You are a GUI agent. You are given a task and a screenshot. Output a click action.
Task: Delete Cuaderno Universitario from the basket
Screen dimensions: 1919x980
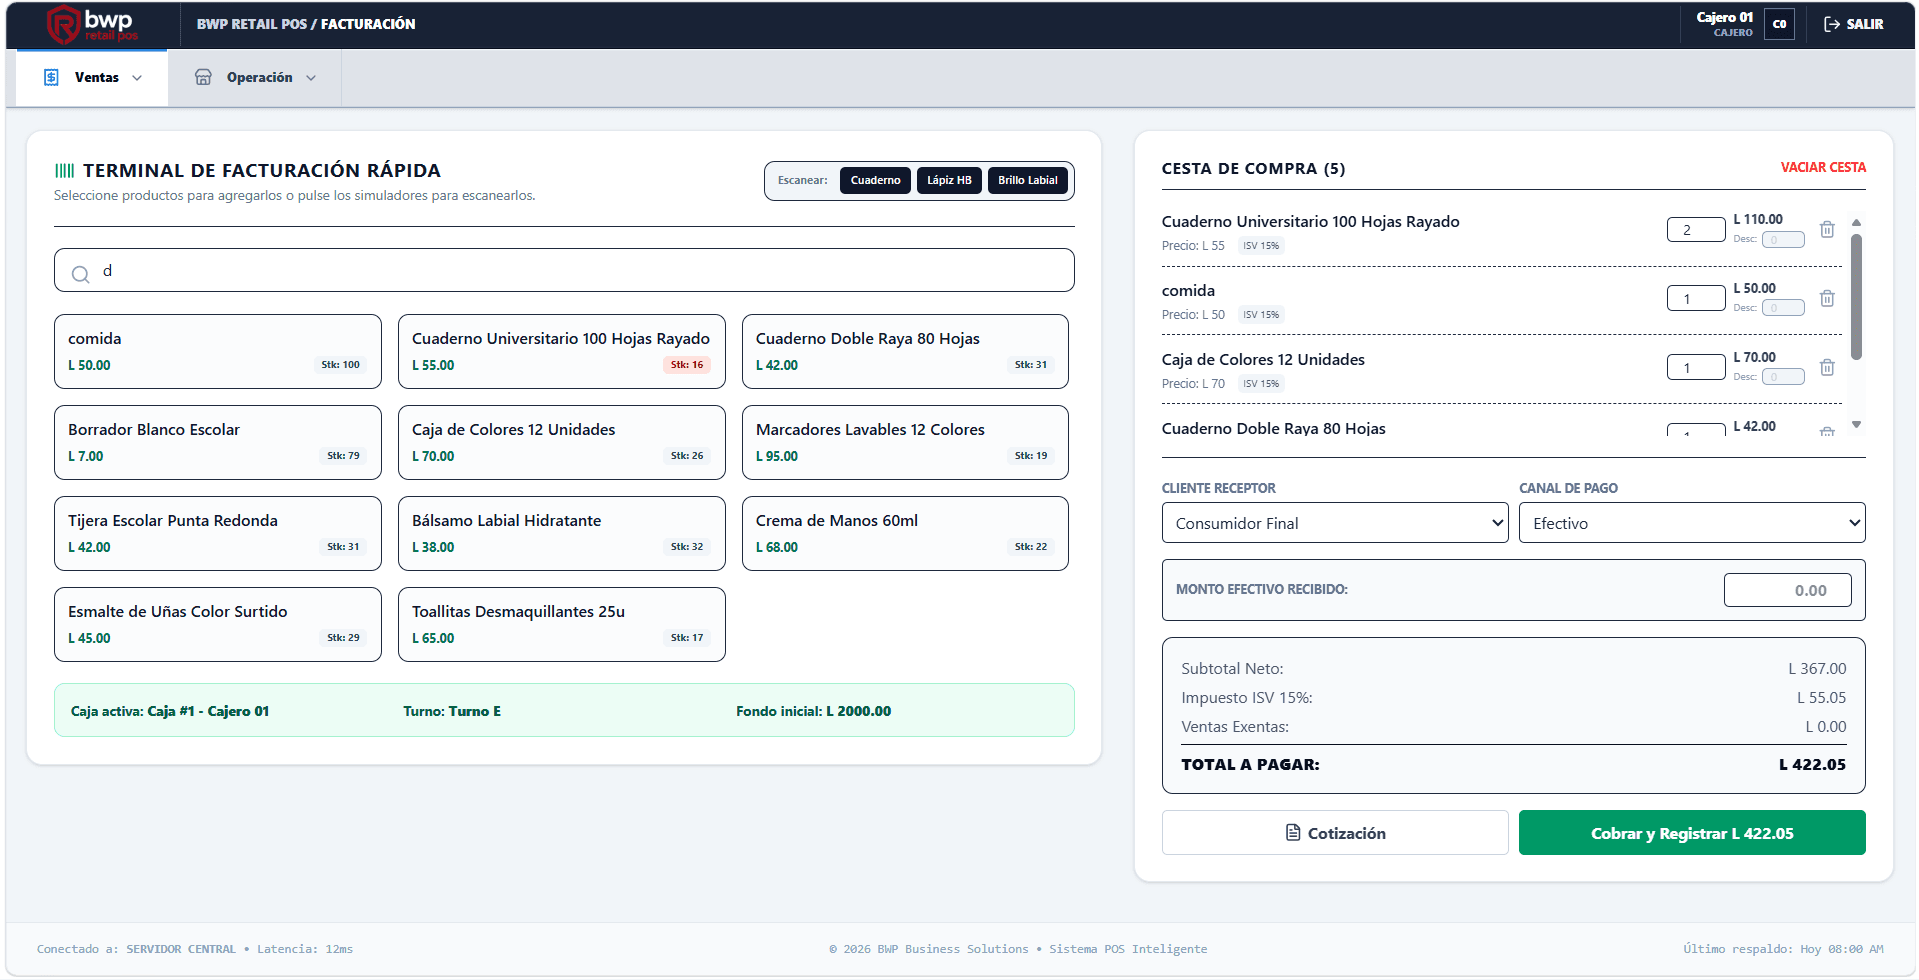1827,229
